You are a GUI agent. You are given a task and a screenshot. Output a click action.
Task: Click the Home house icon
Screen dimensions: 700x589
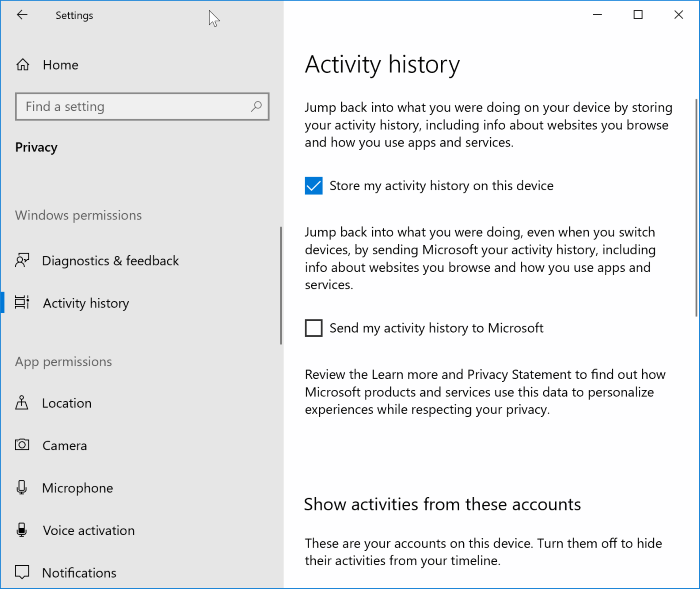click(23, 65)
